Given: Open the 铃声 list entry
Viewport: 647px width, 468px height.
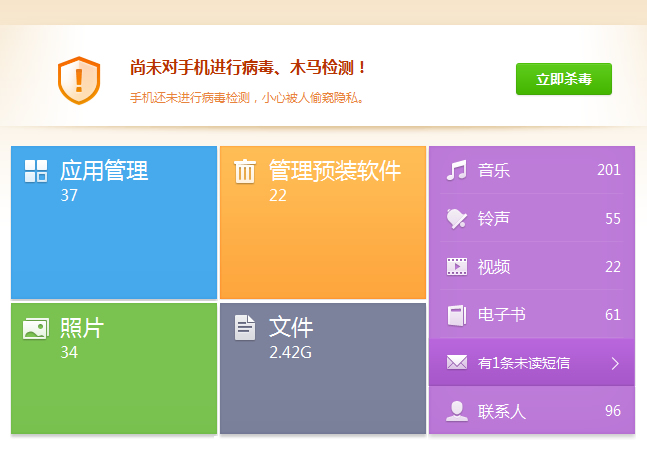Looking at the screenshot, I should [532, 218].
